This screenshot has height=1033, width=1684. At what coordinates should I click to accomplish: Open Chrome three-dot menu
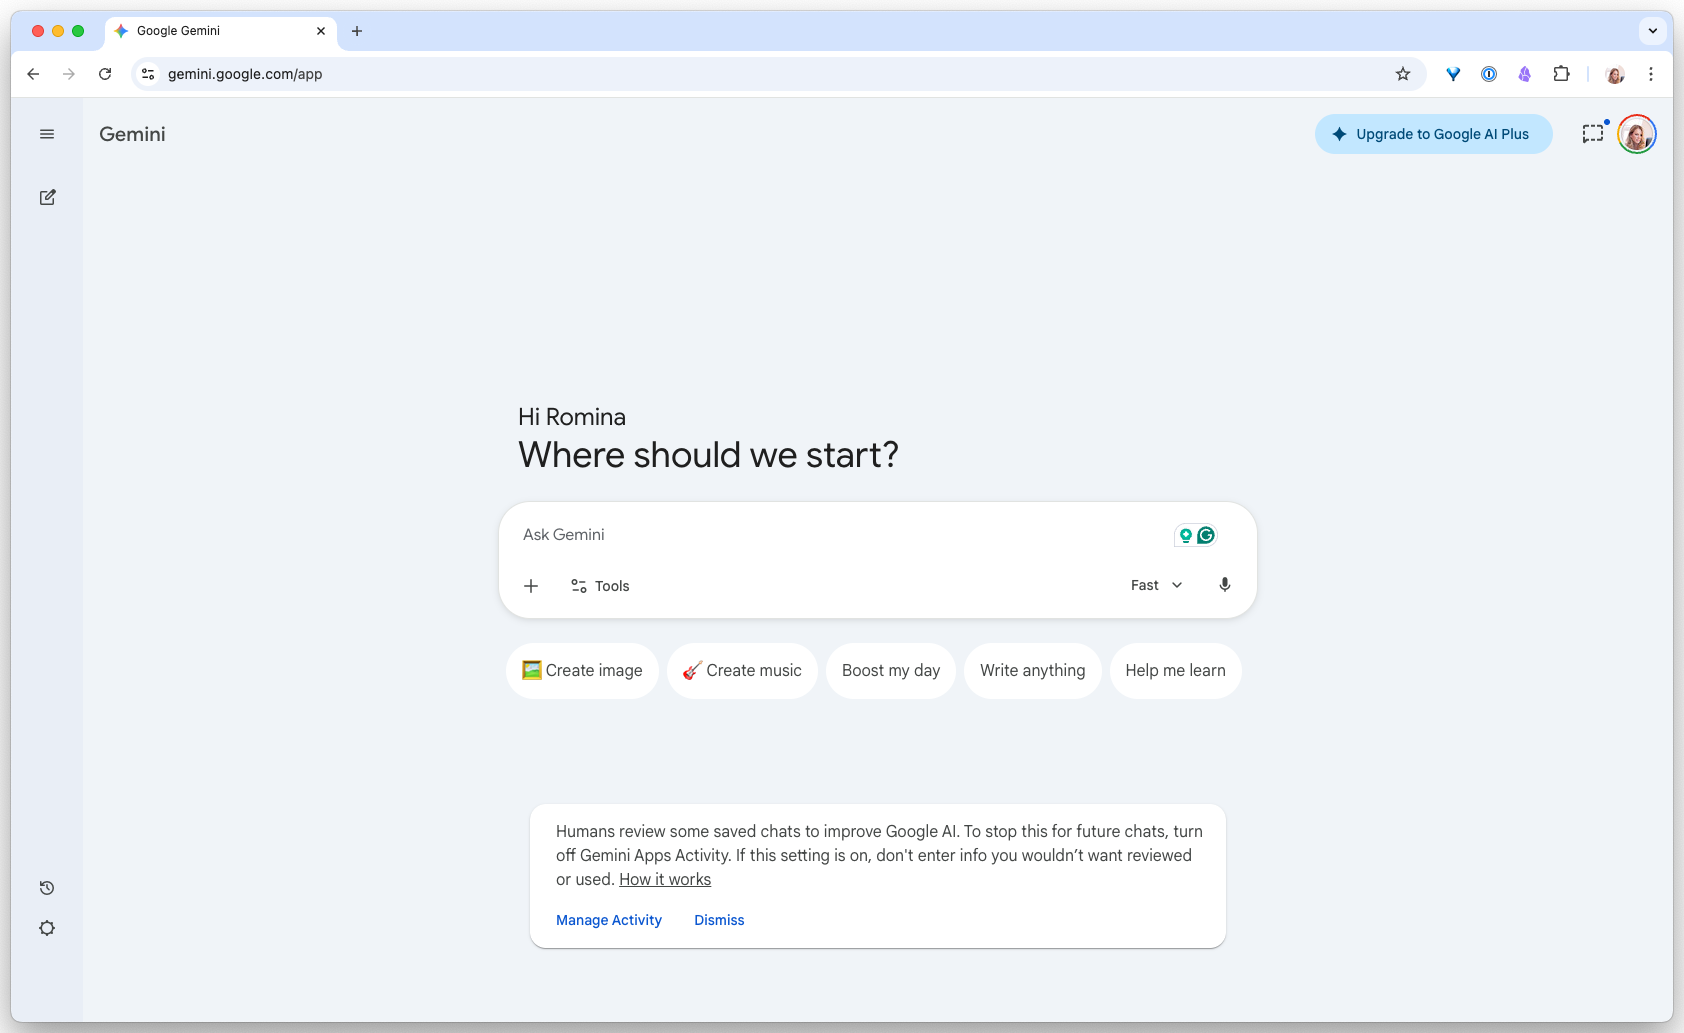(x=1651, y=74)
